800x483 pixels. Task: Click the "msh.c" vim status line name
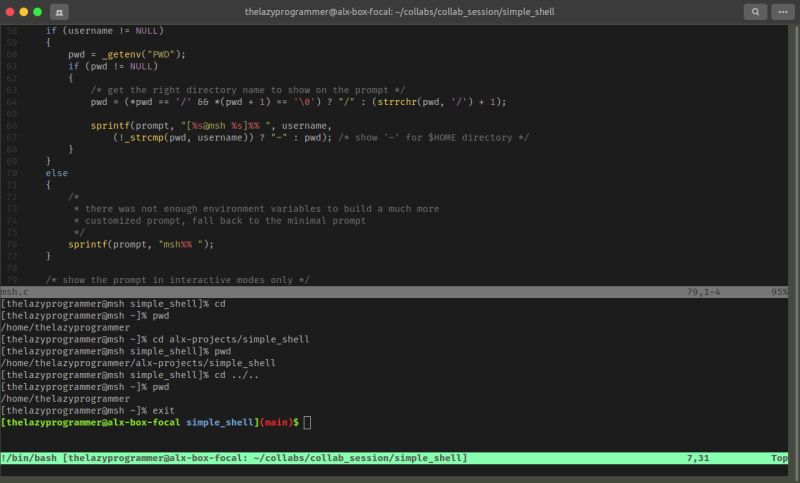pyautogui.click(x=14, y=292)
